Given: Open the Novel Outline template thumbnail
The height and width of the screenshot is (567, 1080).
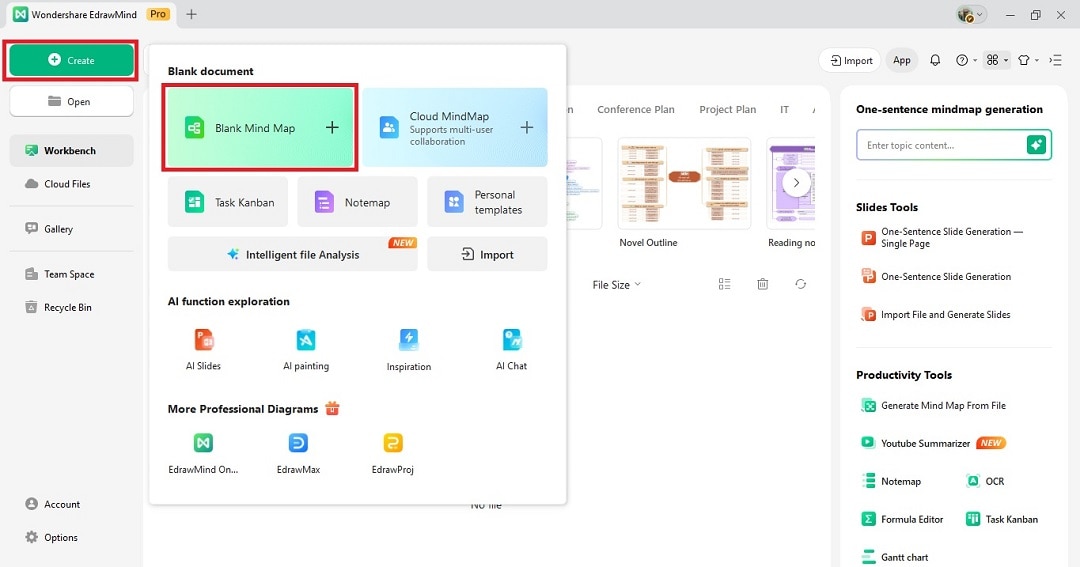Looking at the screenshot, I should [684, 183].
